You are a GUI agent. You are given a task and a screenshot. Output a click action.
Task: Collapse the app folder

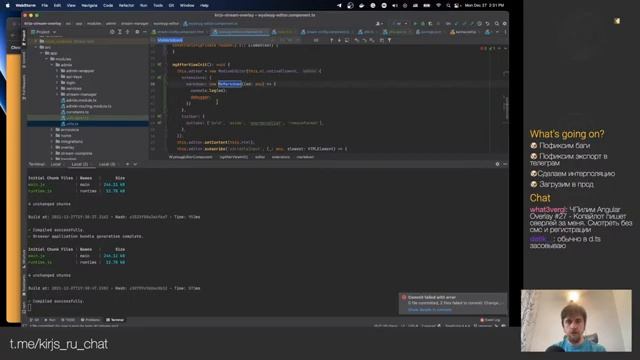pyautogui.click(x=41, y=53)
